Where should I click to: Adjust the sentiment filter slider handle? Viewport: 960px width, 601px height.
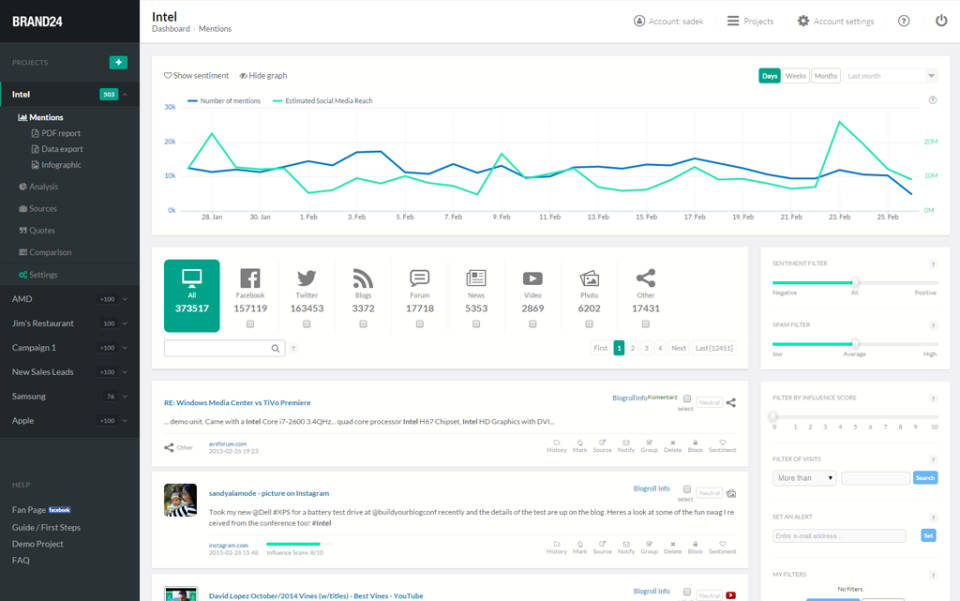pyautogui.click(x=855, y=282)
